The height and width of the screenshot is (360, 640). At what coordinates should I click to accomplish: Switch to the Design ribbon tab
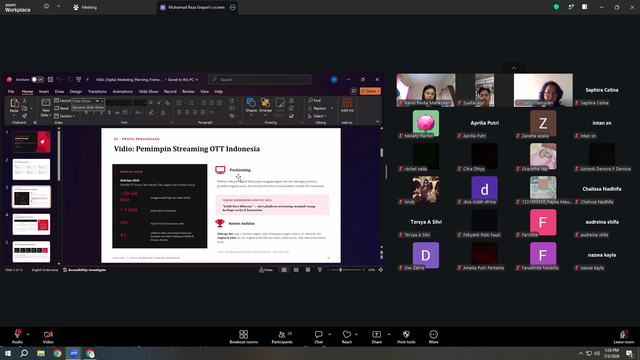(76, 91)
